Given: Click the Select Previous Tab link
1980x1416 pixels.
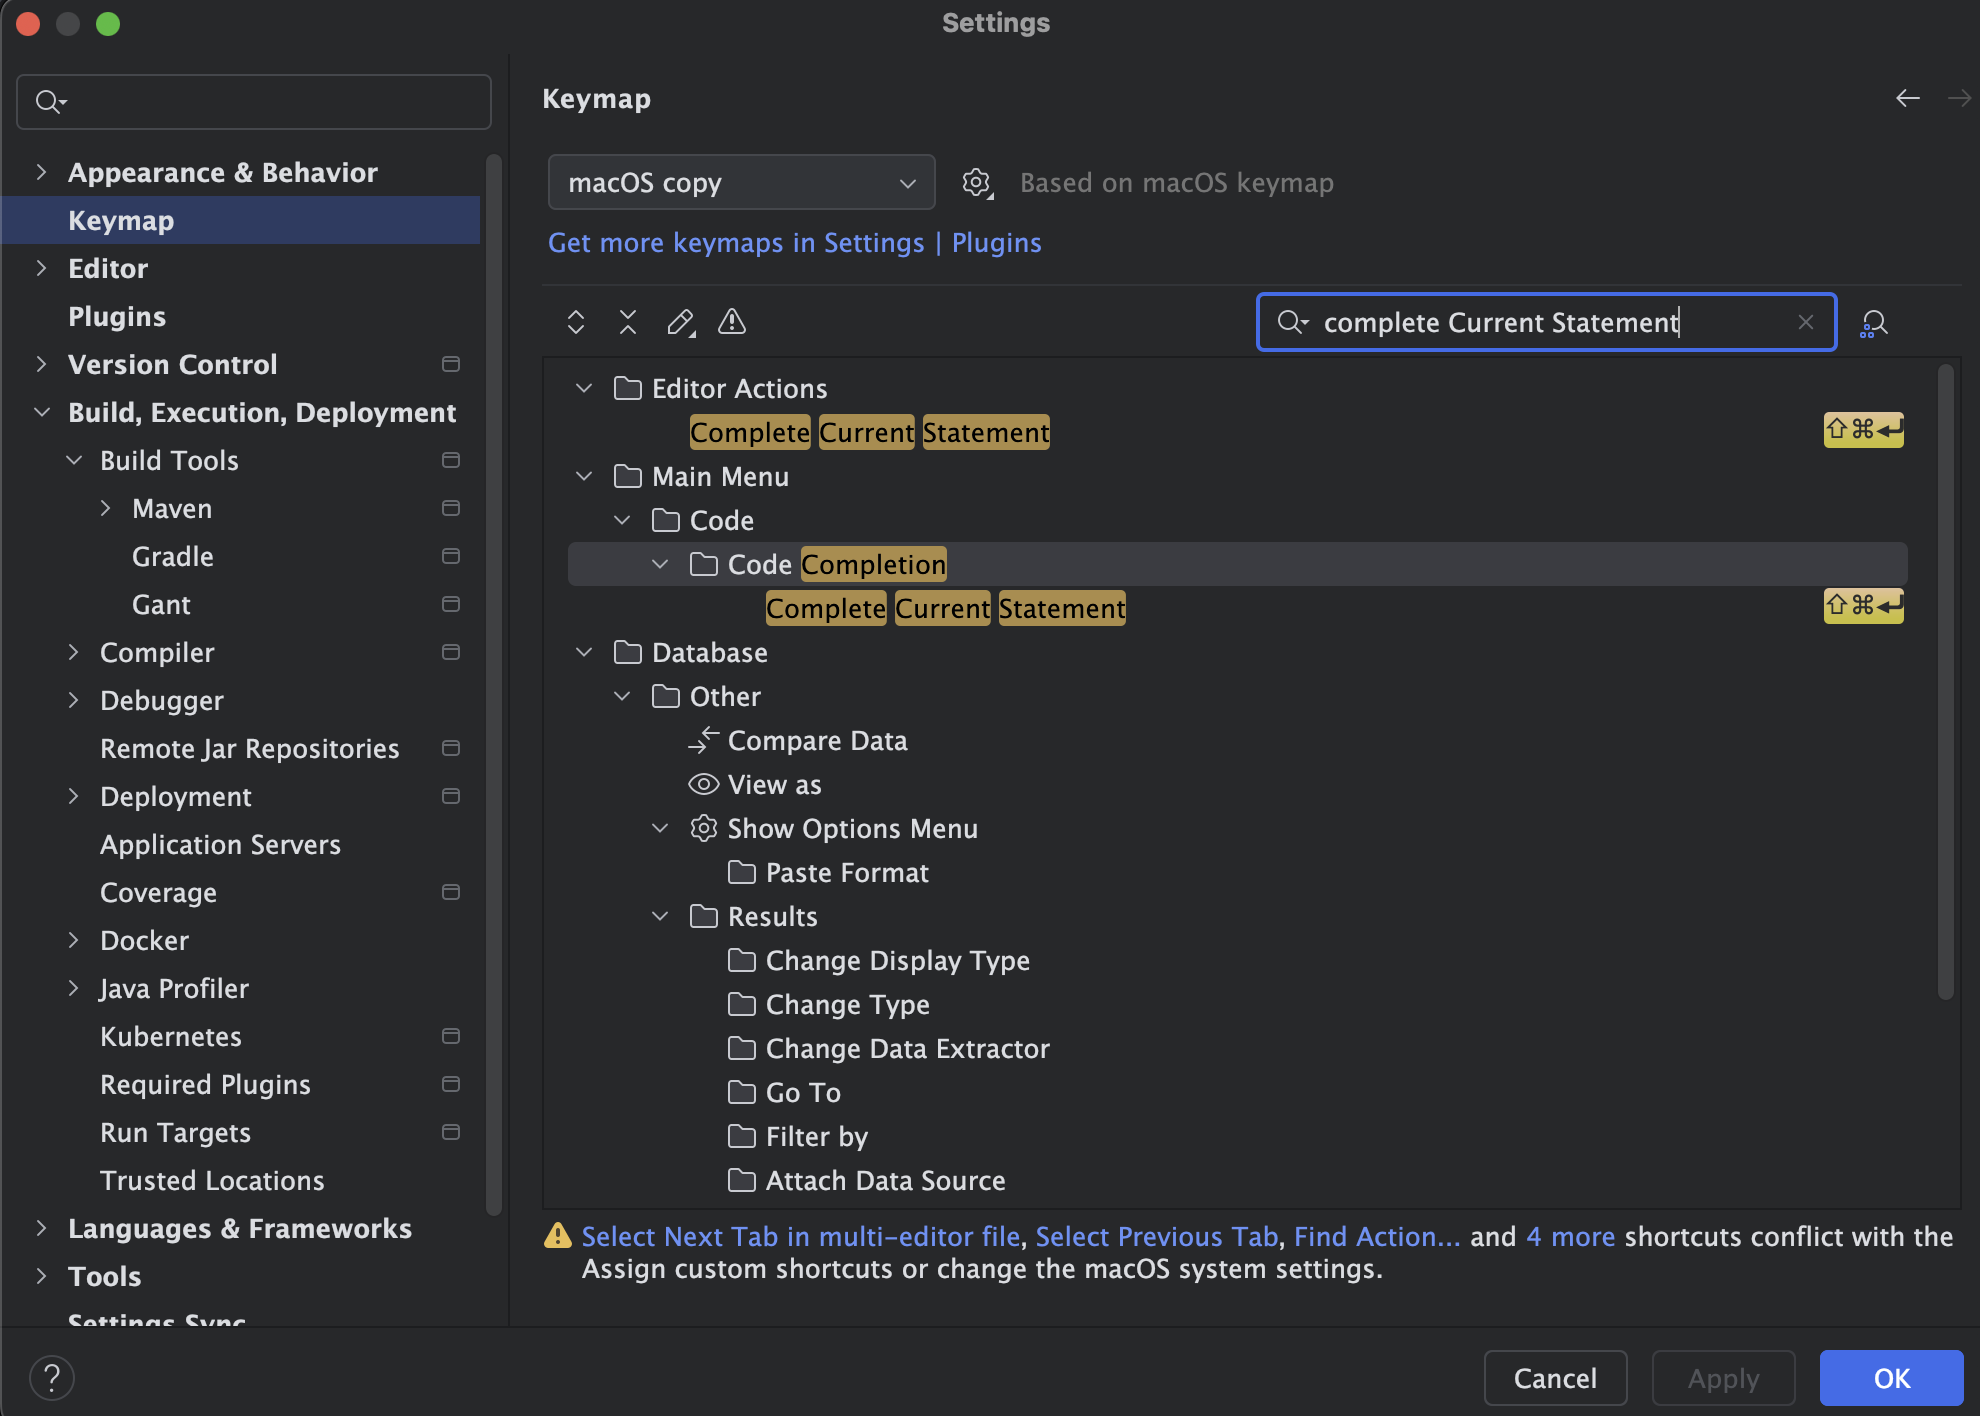Looking at the screenshot, I should (1157, 1236).
